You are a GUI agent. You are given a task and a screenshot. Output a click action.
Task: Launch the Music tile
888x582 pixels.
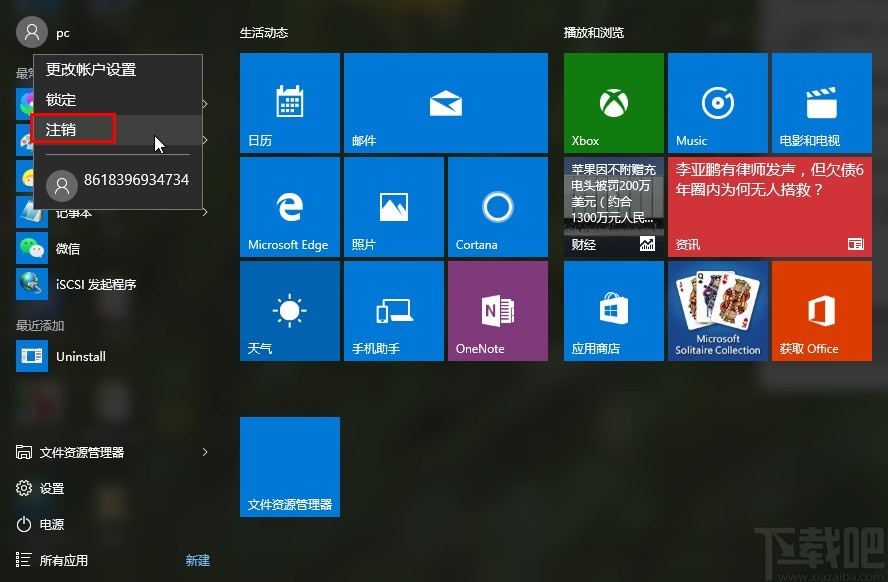point(717,102)
